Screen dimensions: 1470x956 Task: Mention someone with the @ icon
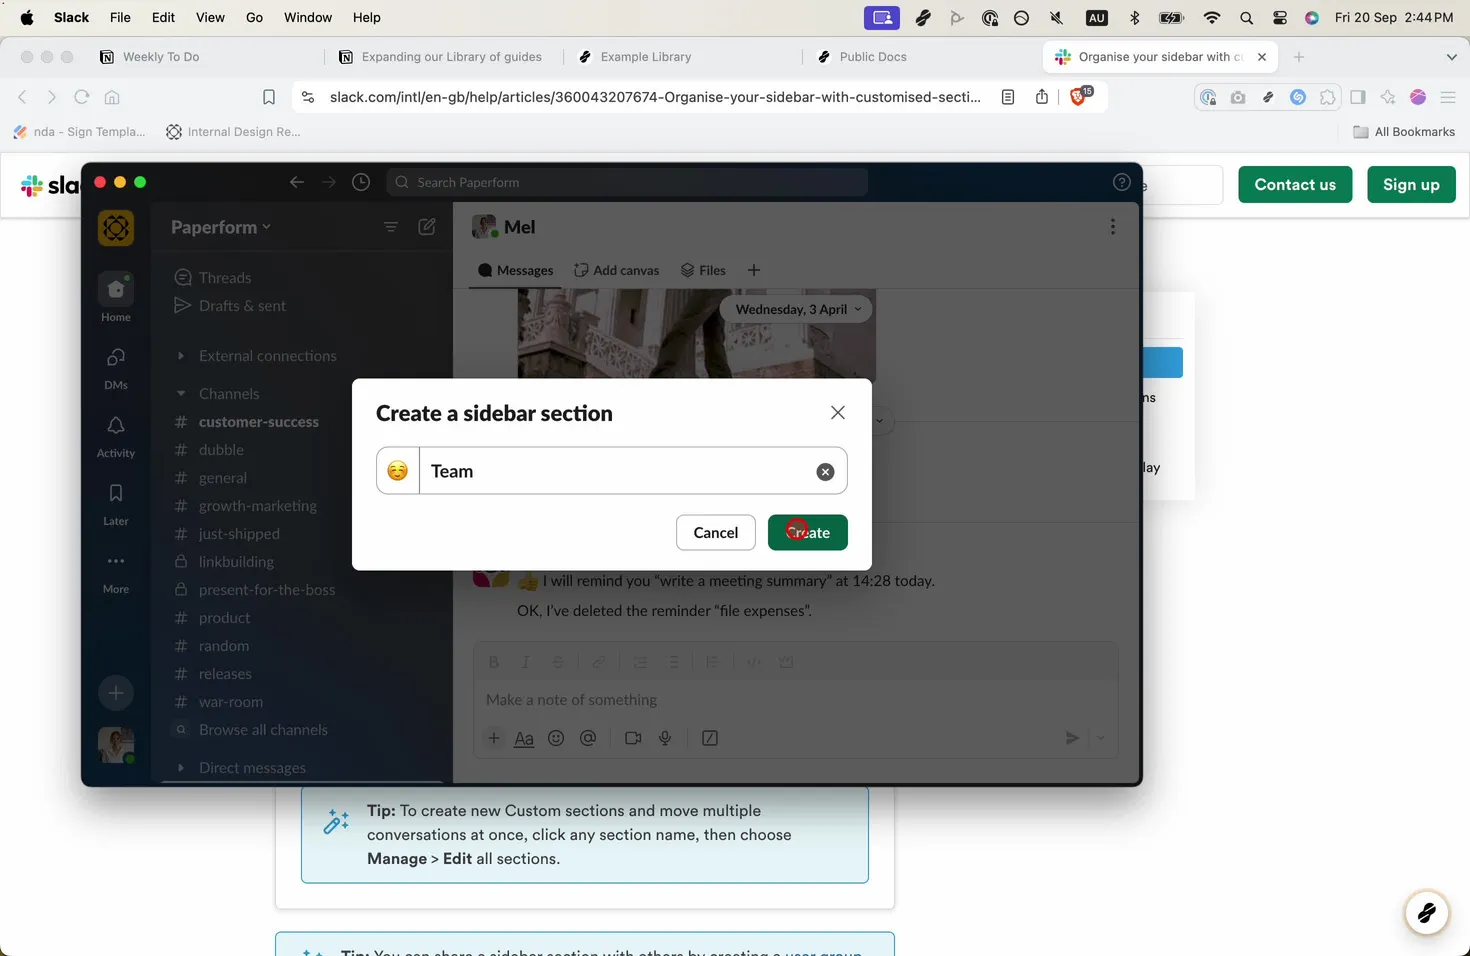(588, 738)
